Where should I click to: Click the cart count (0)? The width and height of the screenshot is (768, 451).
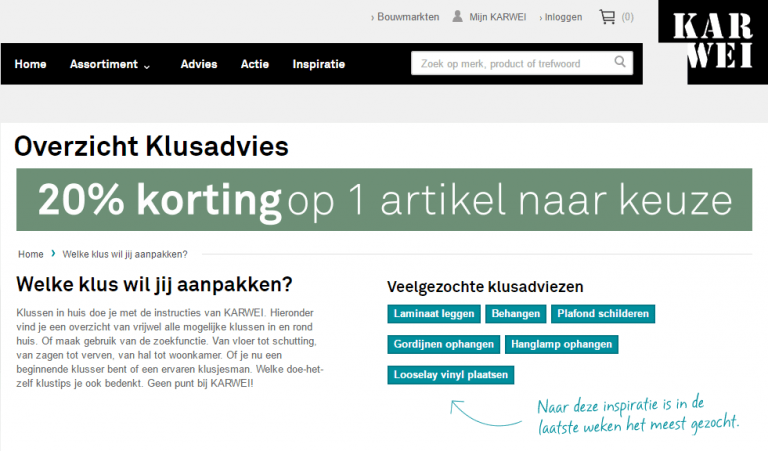627,17
